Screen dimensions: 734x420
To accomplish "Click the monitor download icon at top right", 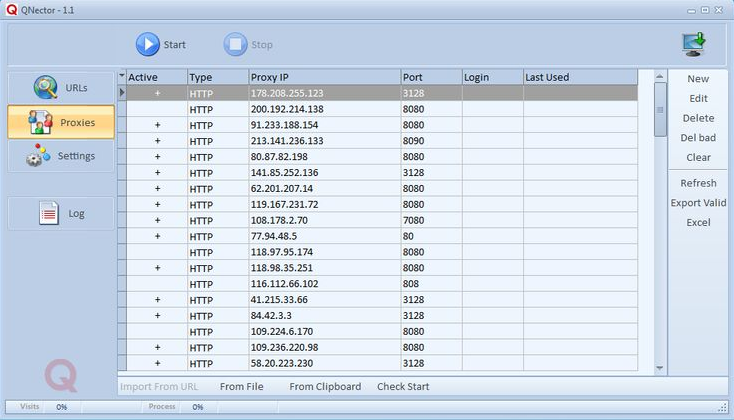I will point(694,44).
